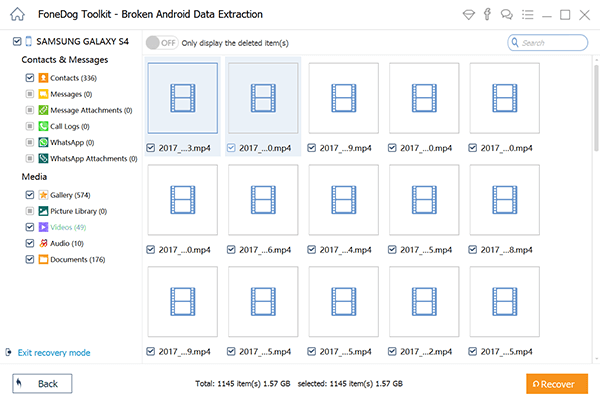Uncheck the Contacts (336) checkbox
Screen dimensions: 600x402
pos(29,78)
